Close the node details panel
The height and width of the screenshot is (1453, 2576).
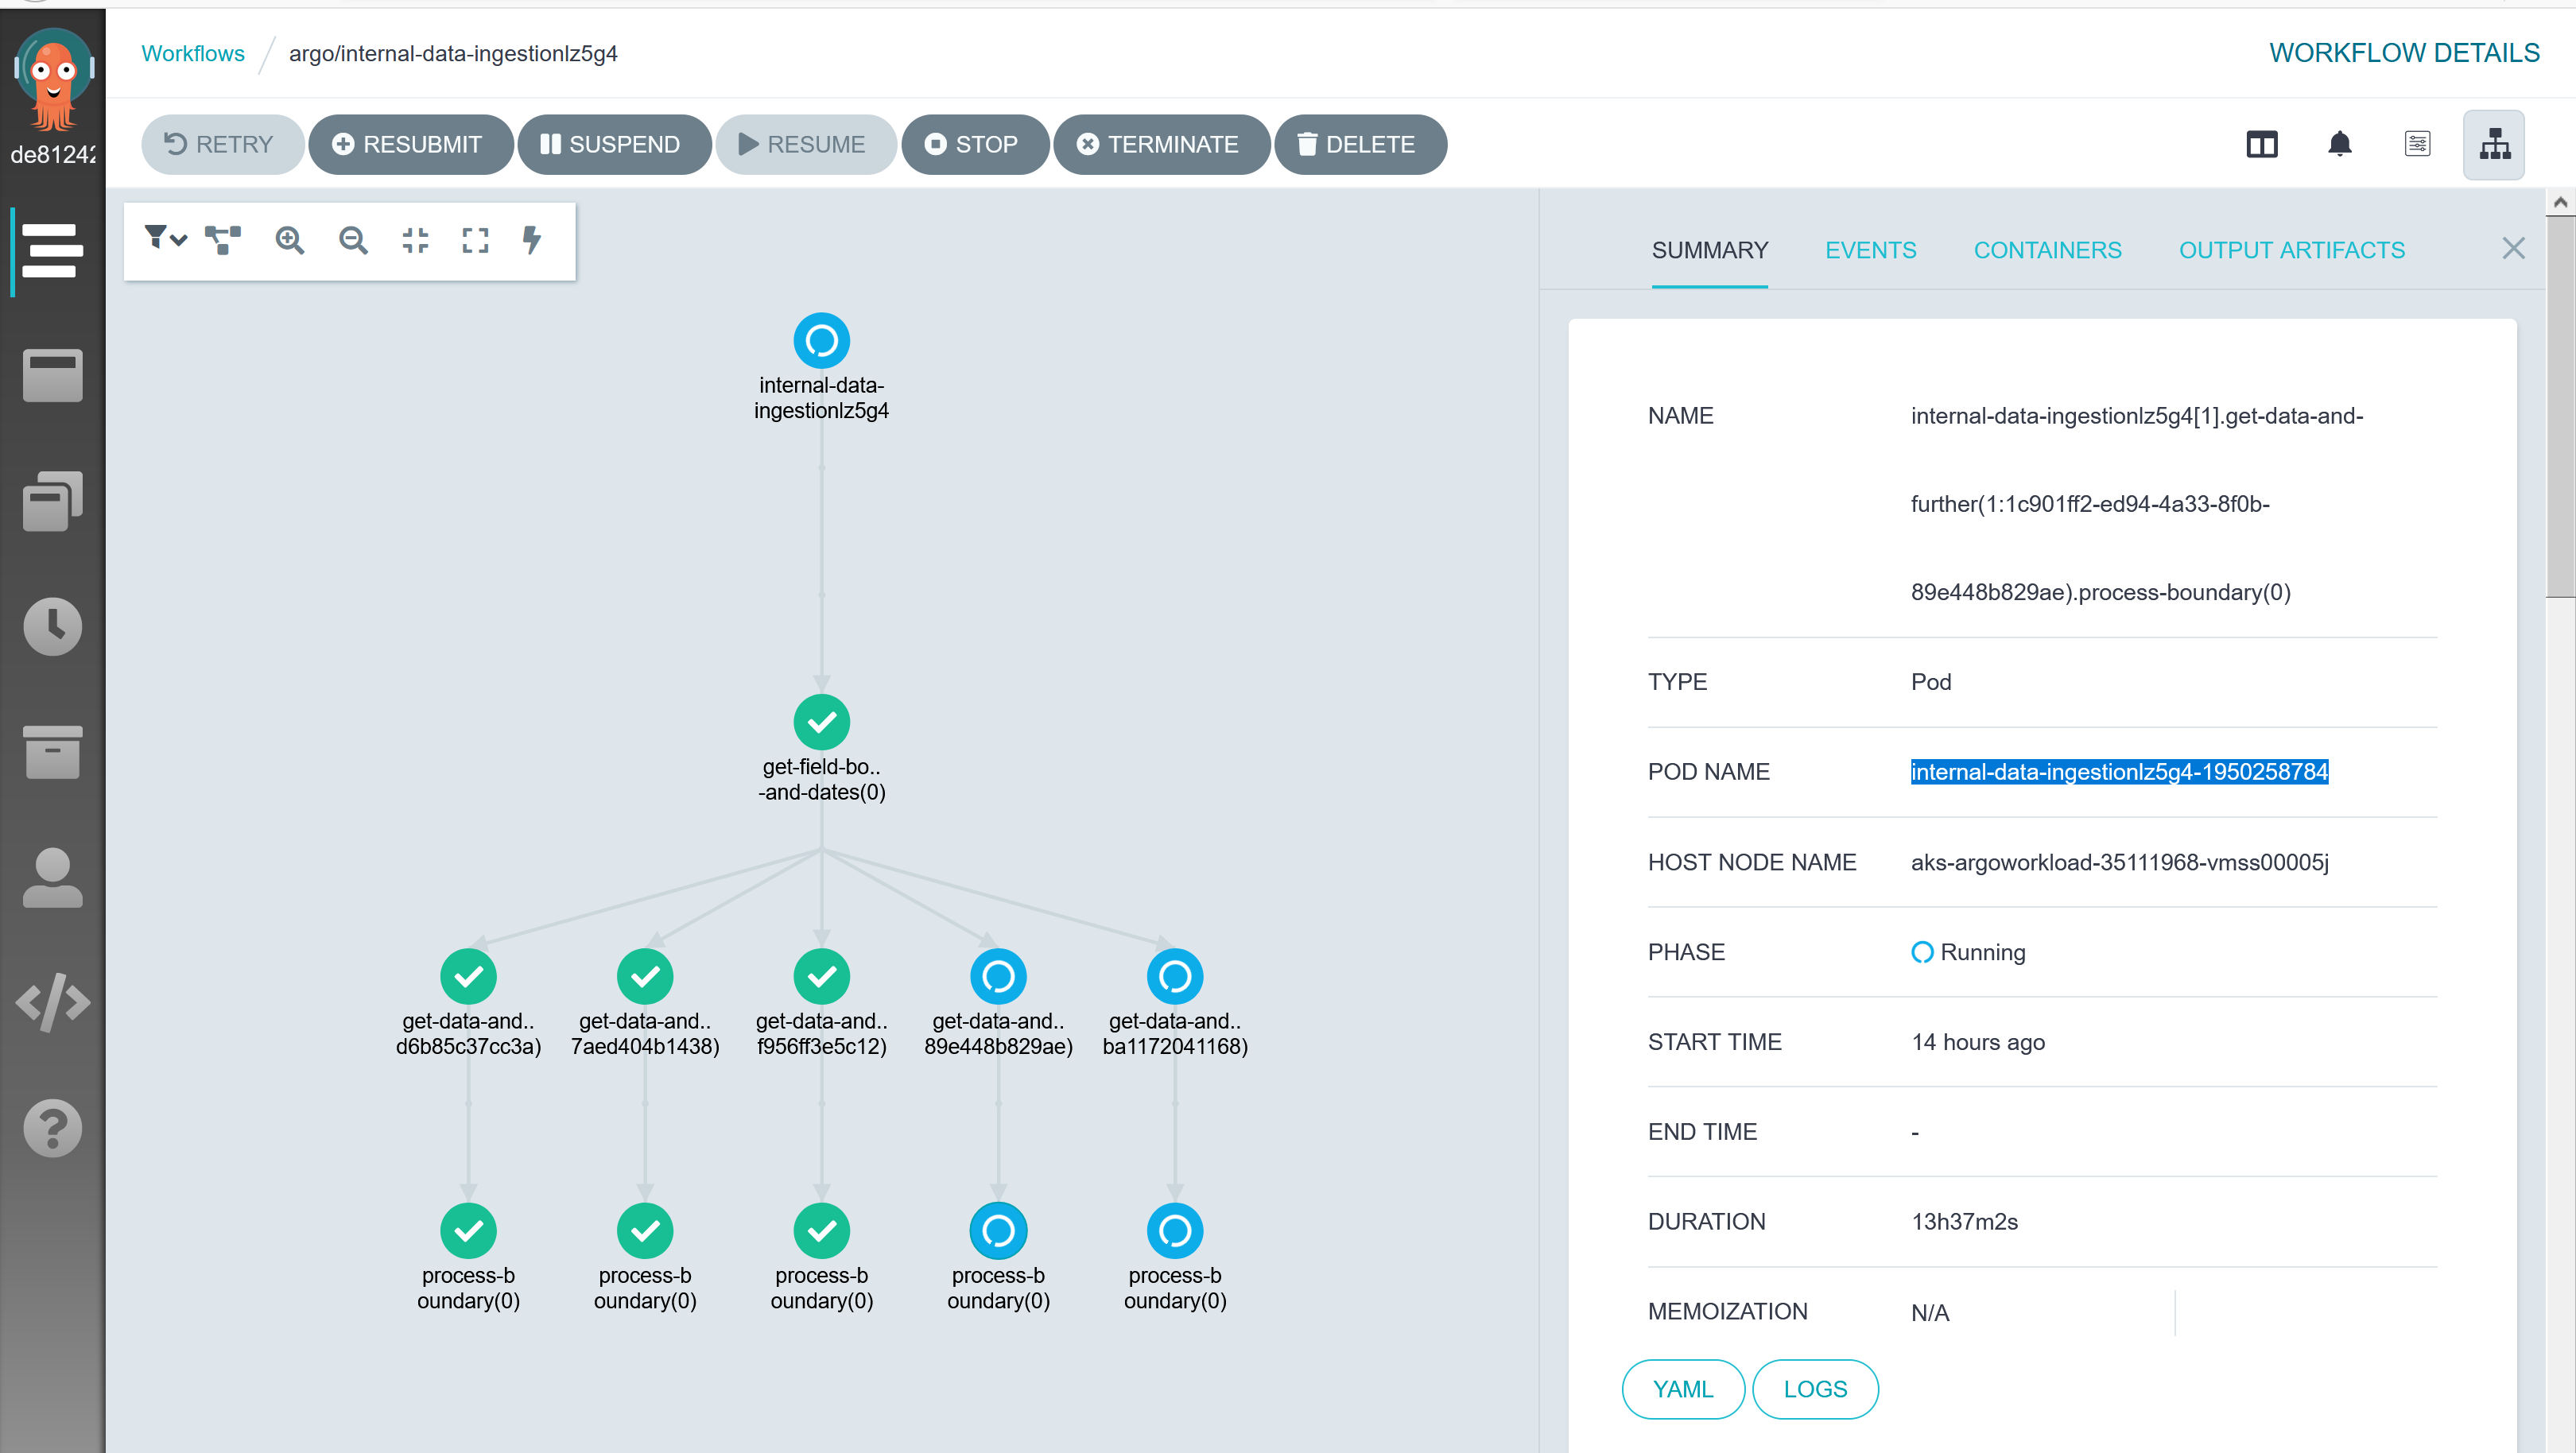pyautogui.click(x=2512, y=248)
